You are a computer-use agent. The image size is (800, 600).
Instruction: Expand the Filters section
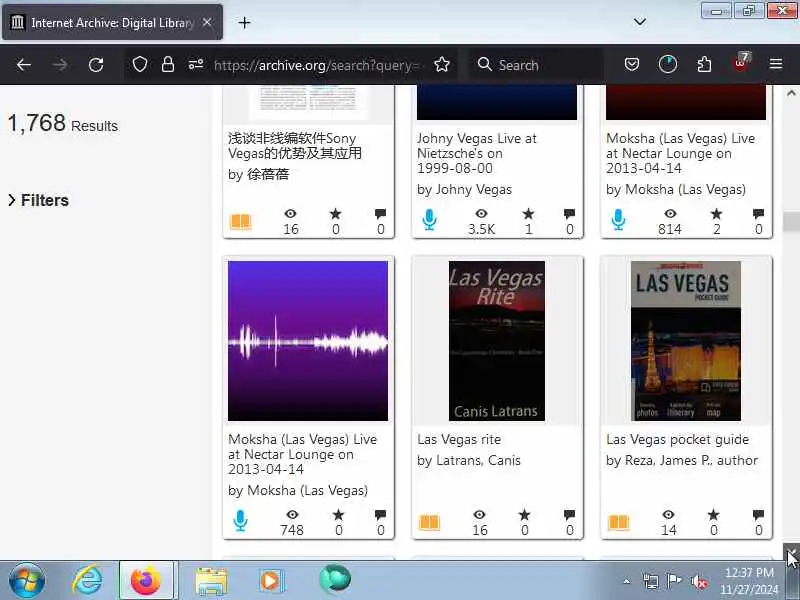coord(38,201)
